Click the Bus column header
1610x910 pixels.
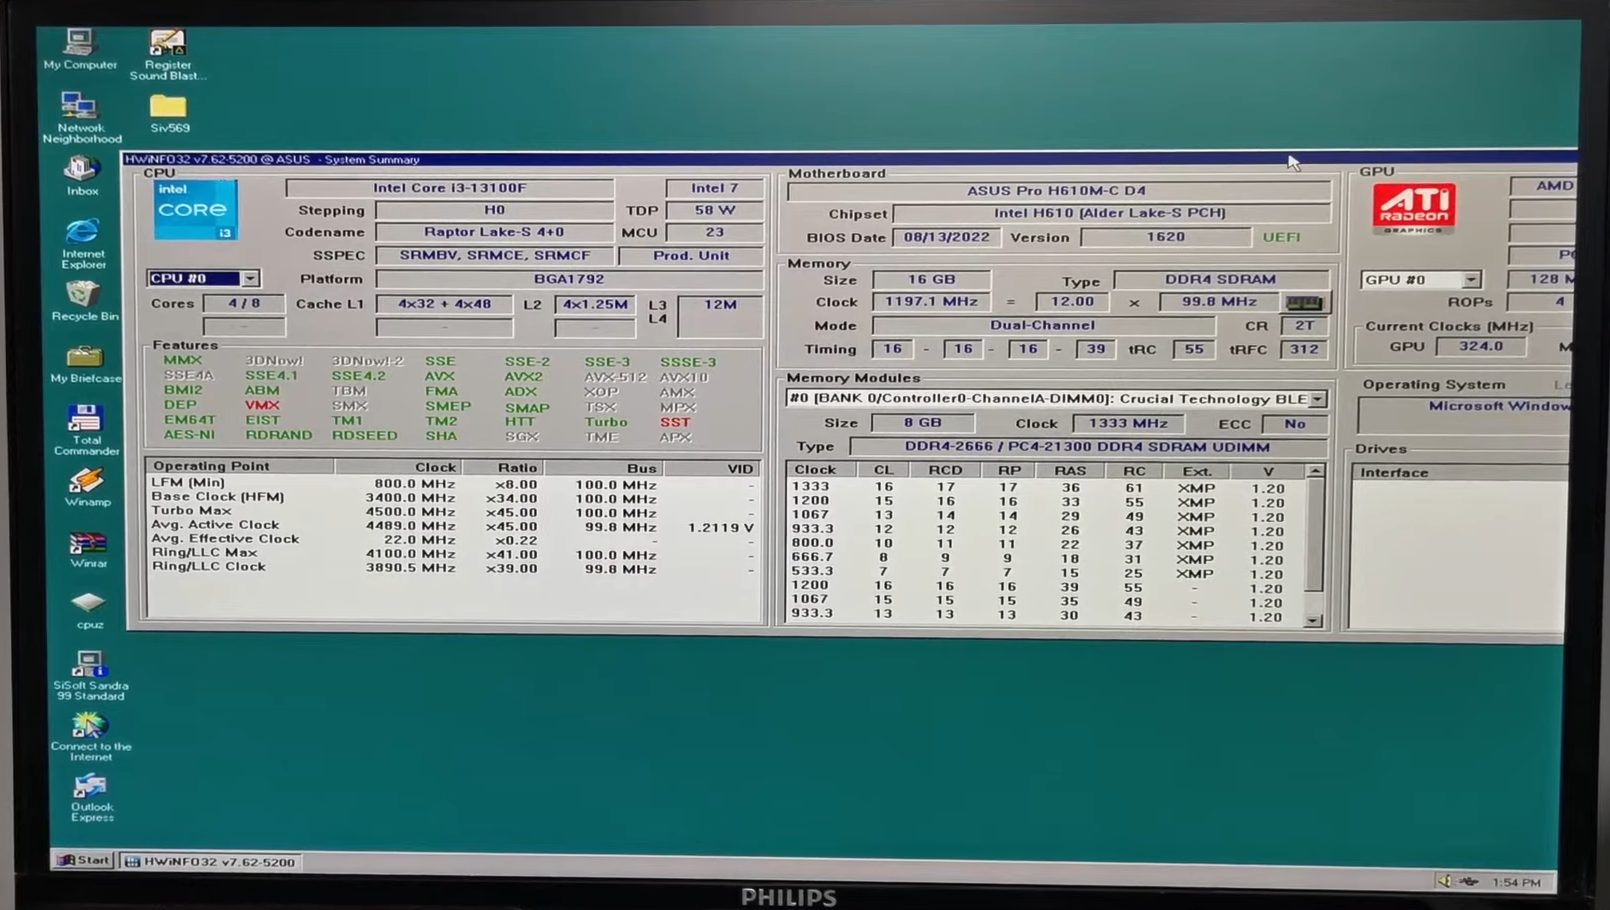603,468
